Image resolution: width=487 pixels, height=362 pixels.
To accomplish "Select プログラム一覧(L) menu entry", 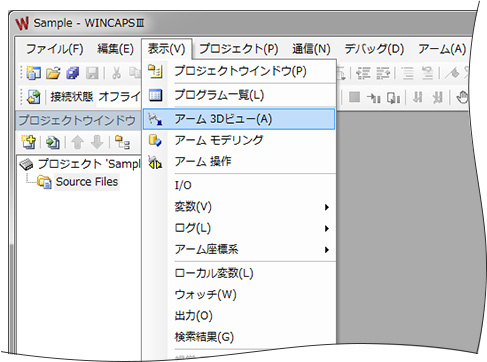I will tap(239, 95).
